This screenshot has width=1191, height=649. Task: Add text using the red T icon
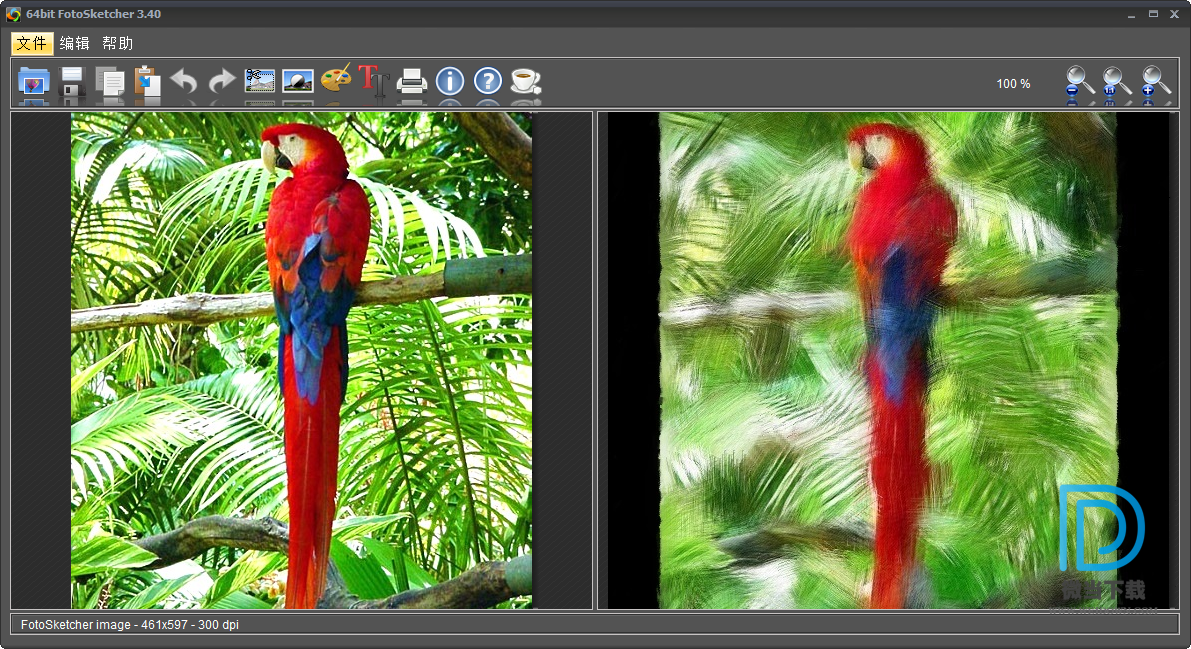(373, 80)
